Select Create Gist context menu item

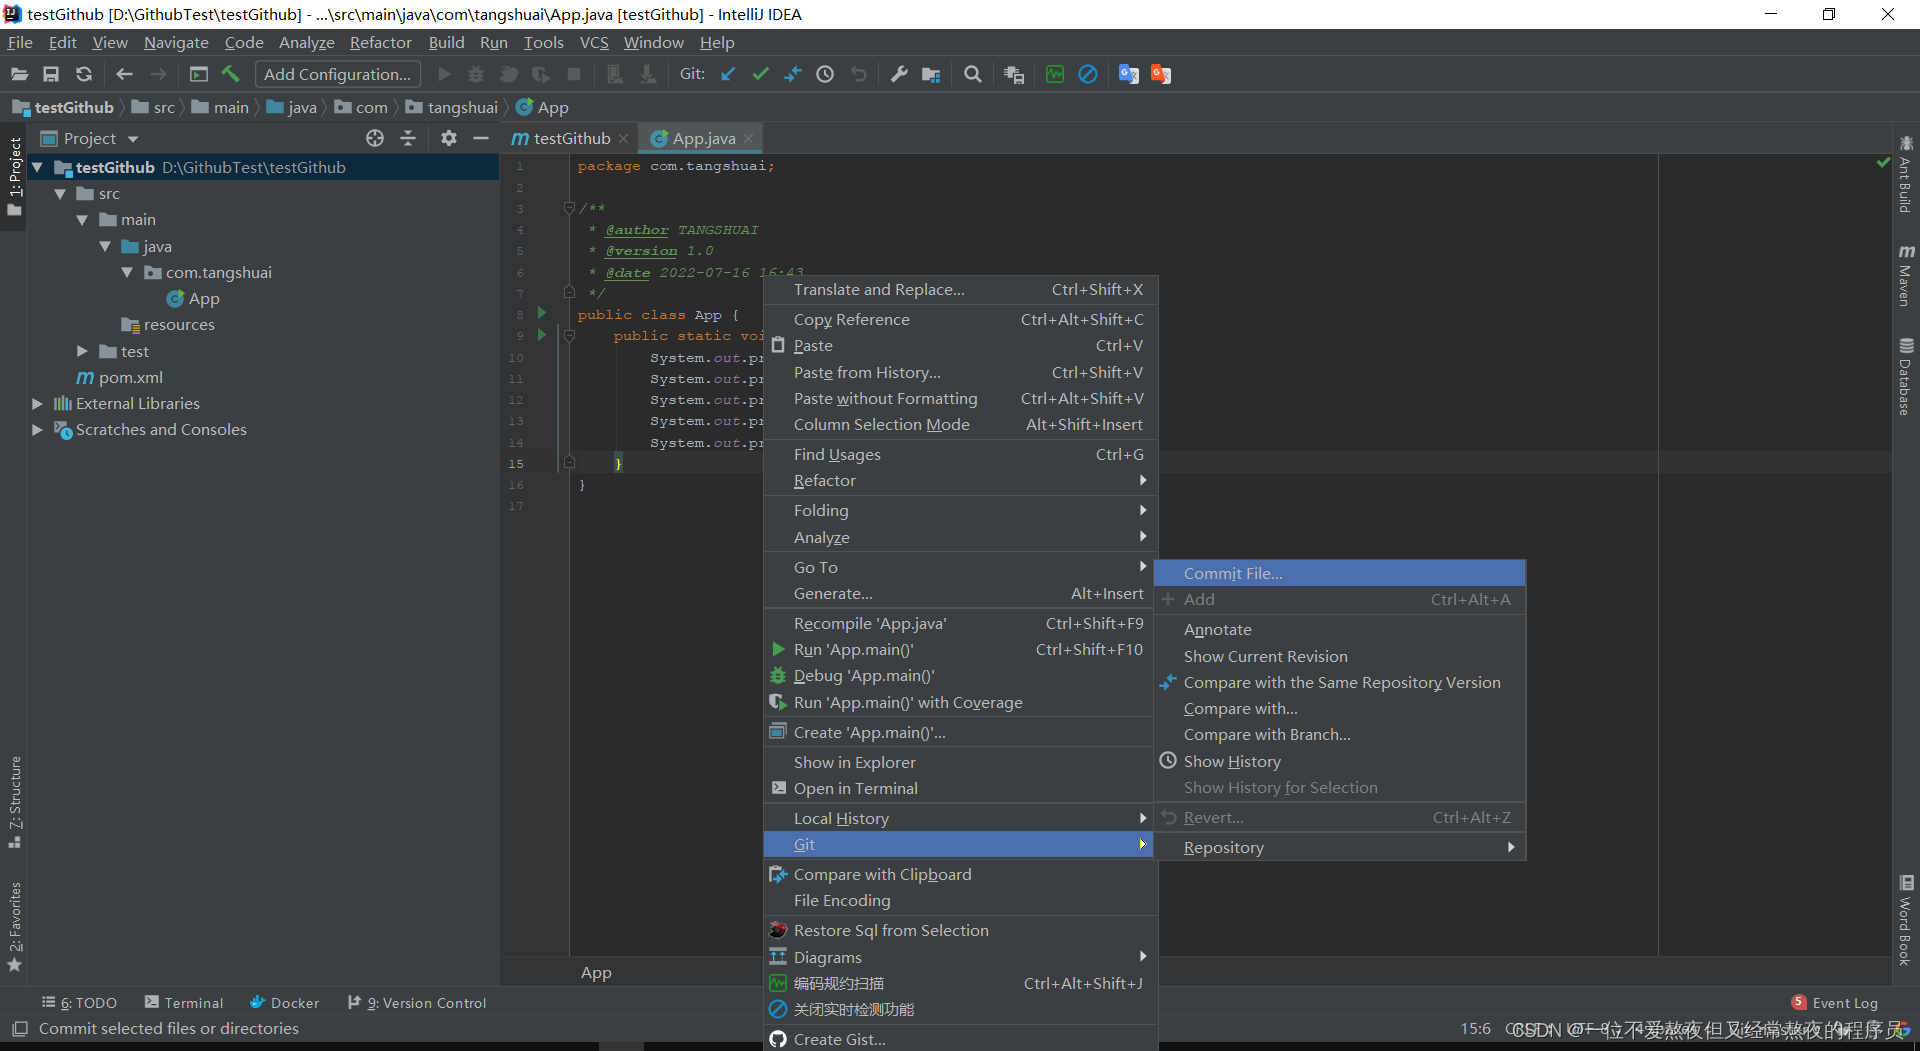pyautogui.click(x=960, y=1039)
